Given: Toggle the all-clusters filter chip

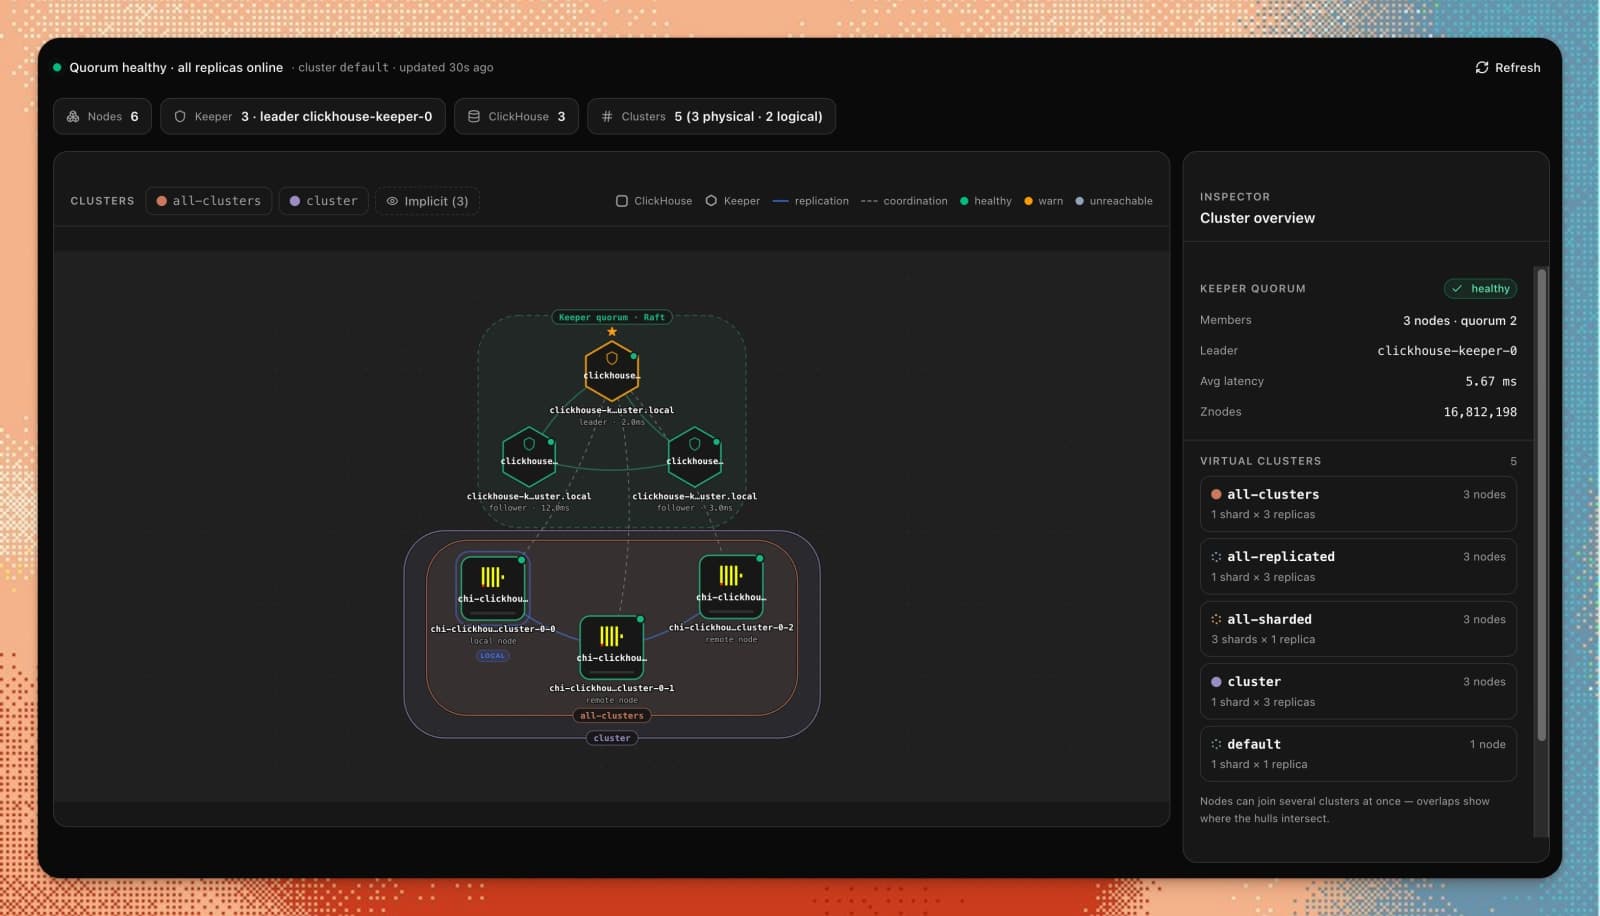Looking at the screenshot, I should (208, 201).
